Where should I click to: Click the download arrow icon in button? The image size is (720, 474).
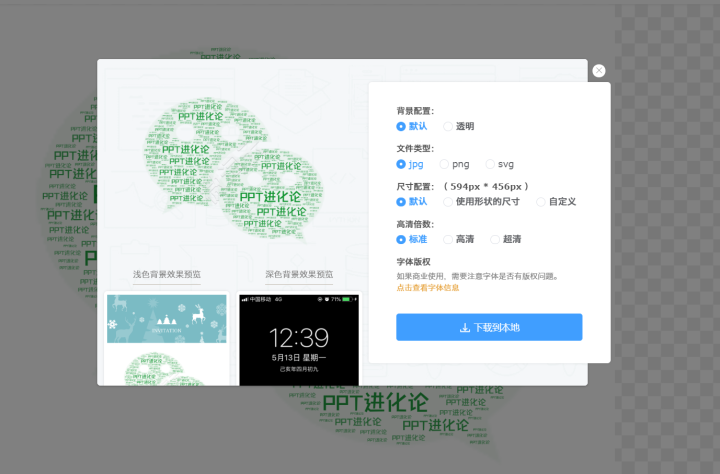465,327
